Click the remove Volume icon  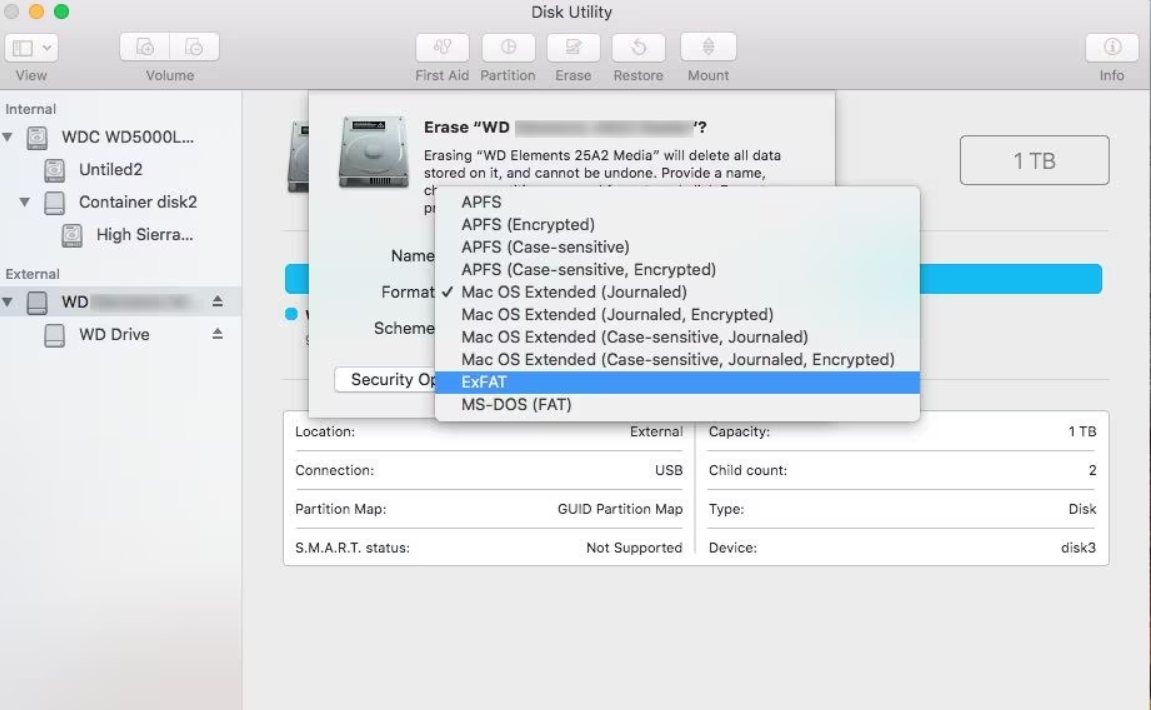coord(195,47)
